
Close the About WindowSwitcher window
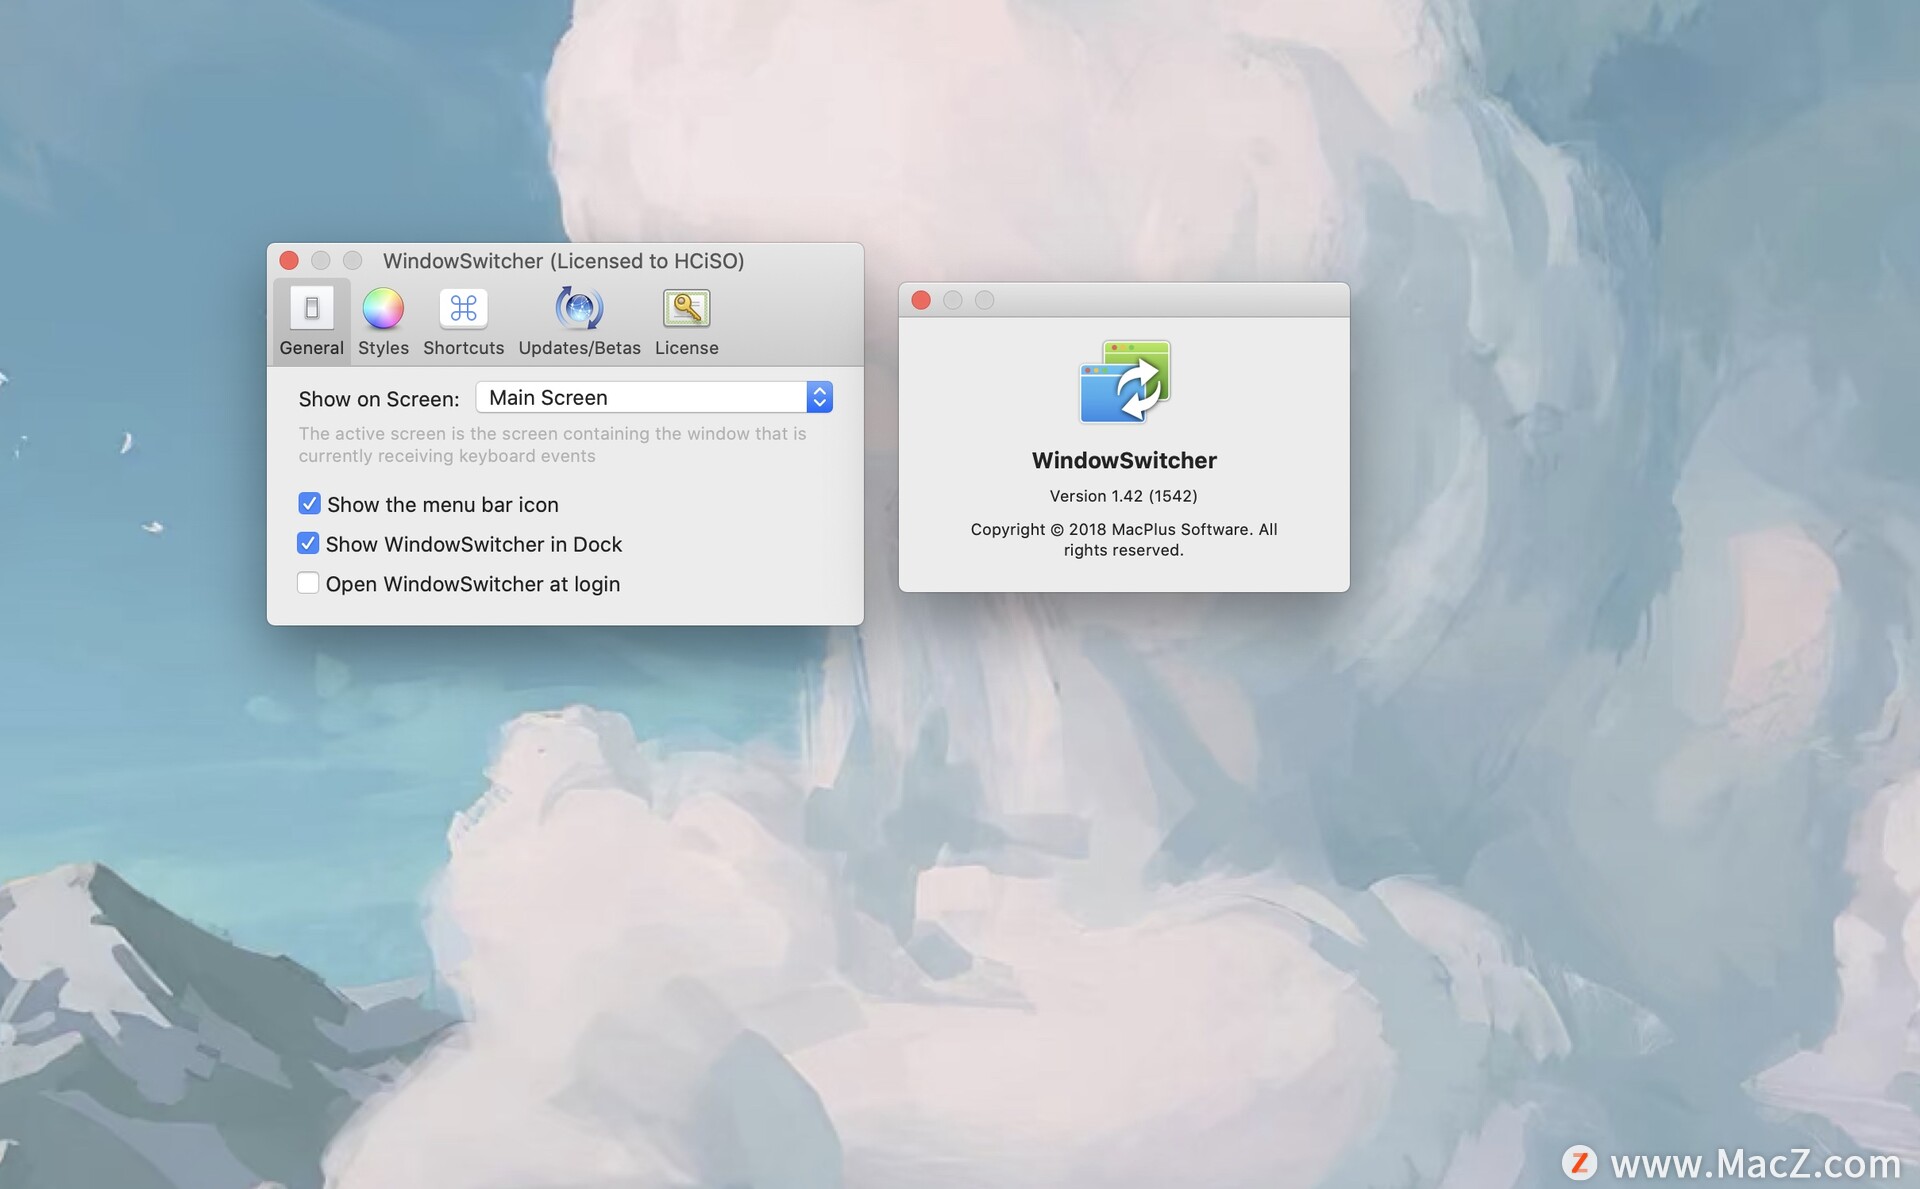[921, 300]
